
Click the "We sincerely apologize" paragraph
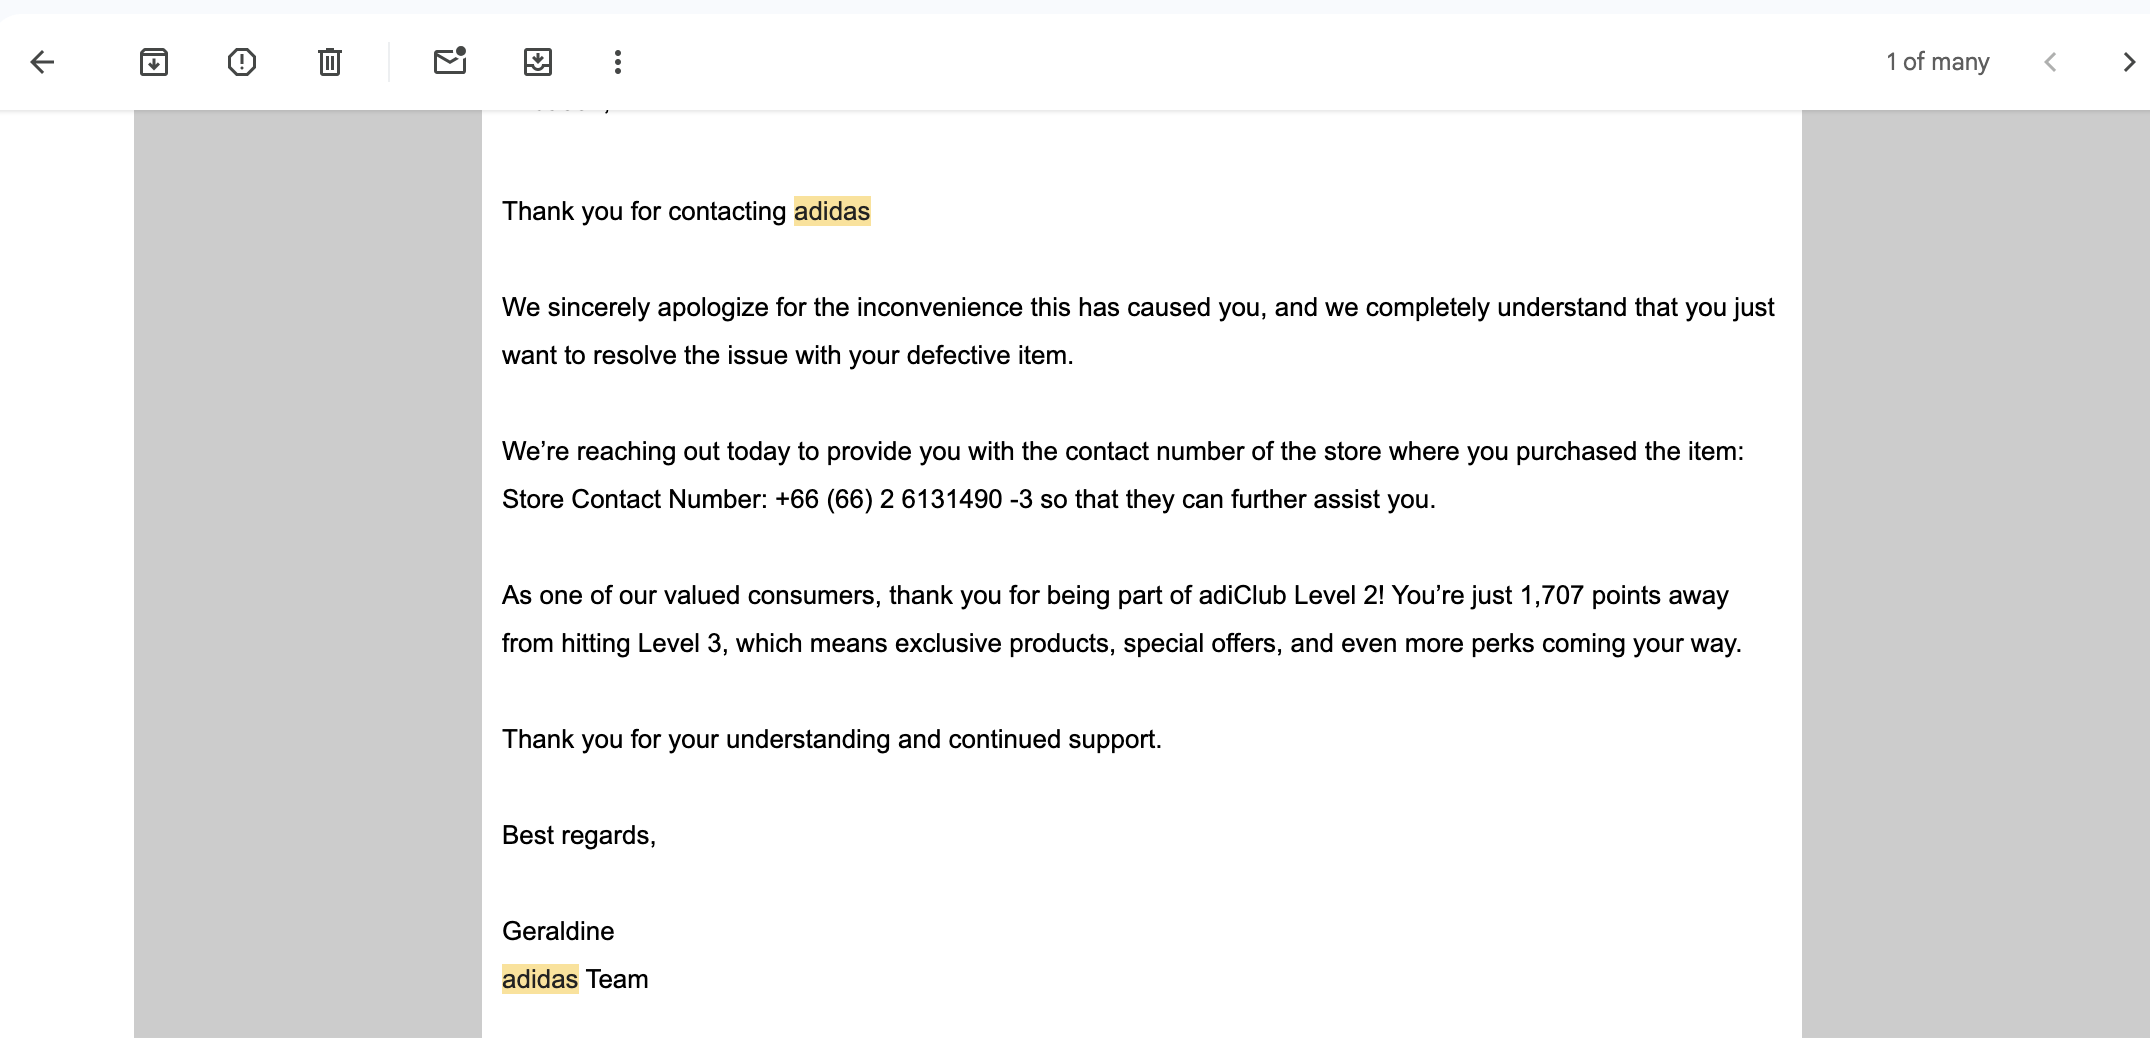coord(1137,307)
